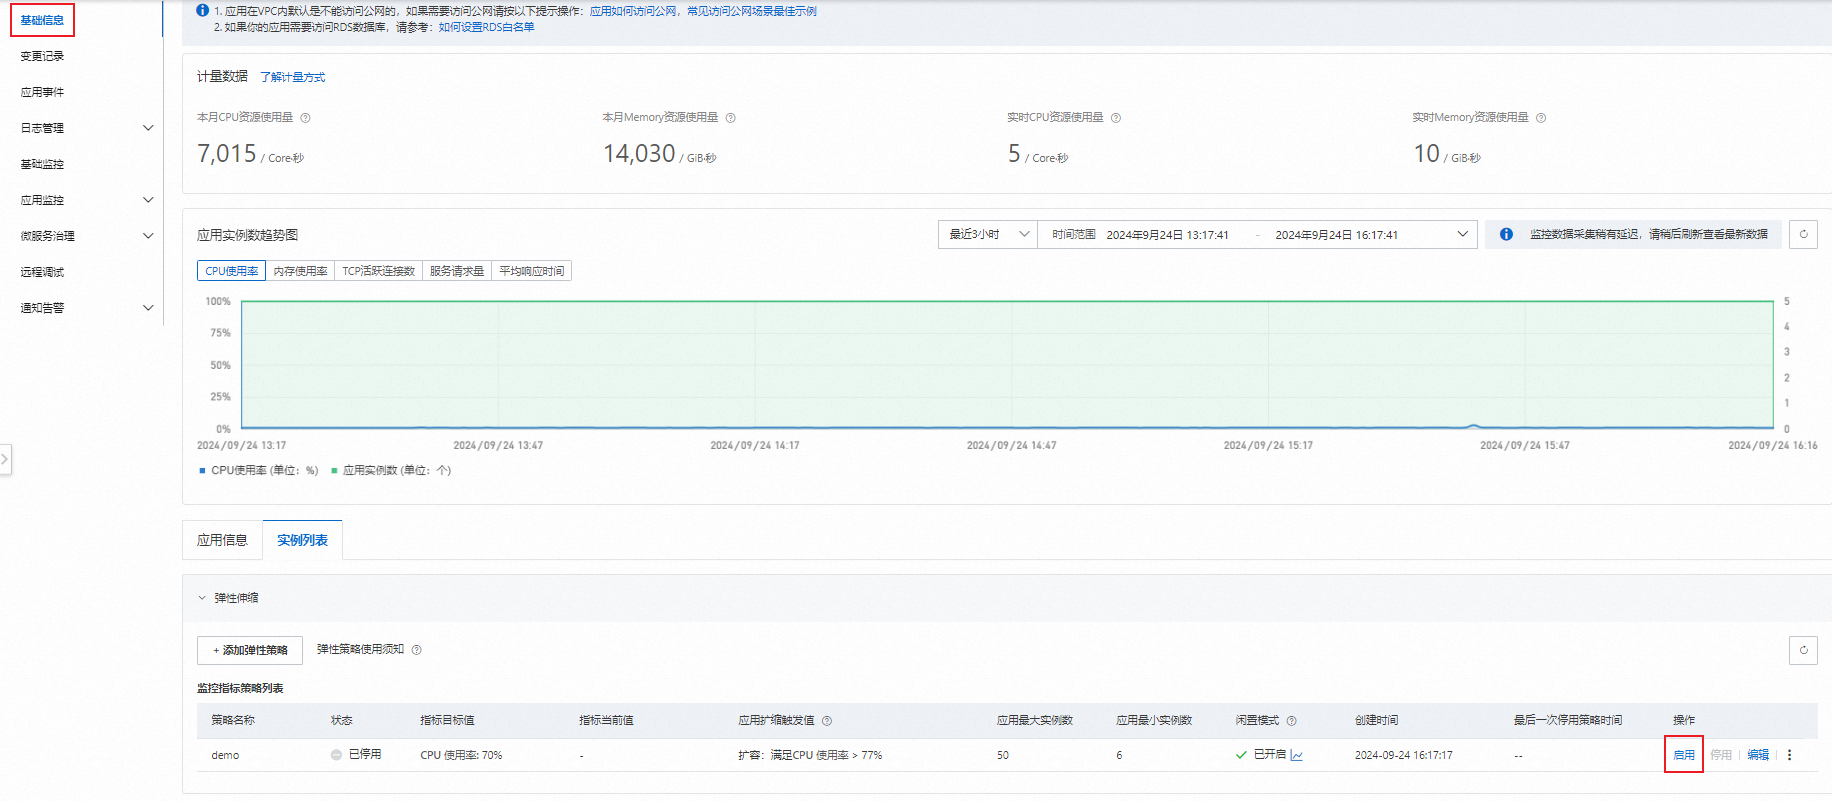Image resolution: width=1832 pixels, height=801 pixels.
Task: Click the info icon in the VPC notice
Action: 203,10
